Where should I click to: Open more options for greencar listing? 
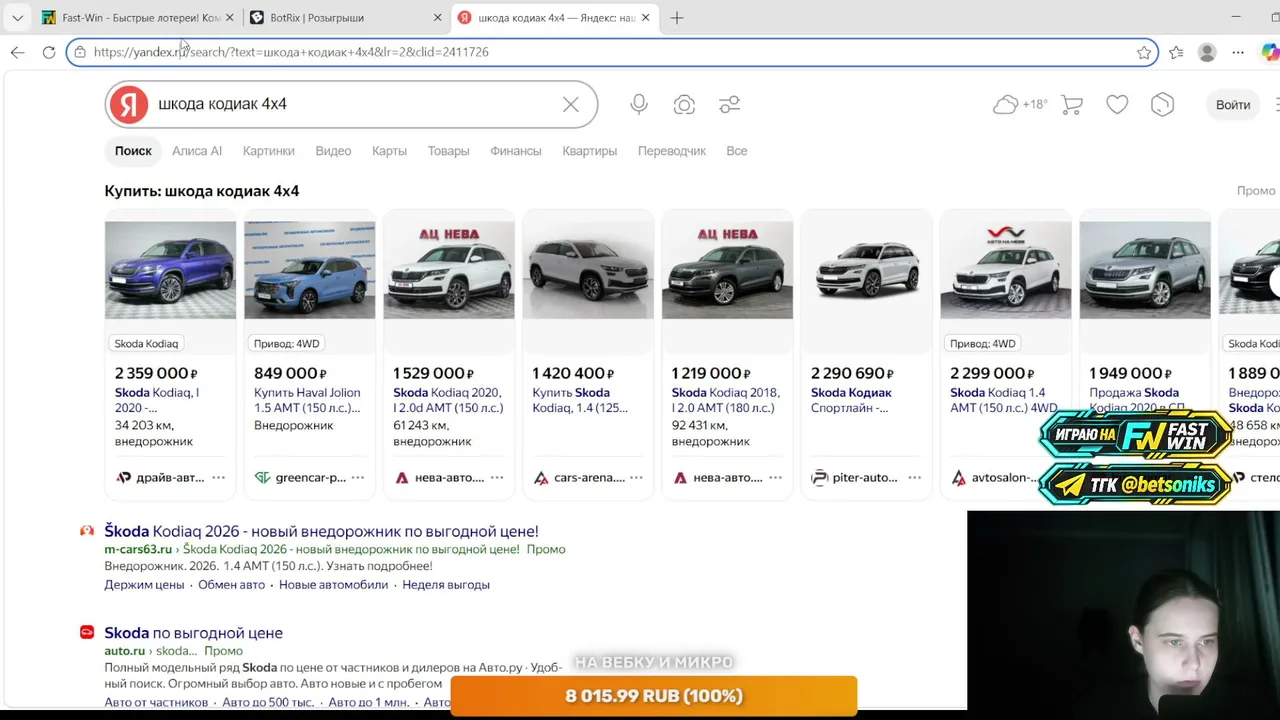pos(357,478)
